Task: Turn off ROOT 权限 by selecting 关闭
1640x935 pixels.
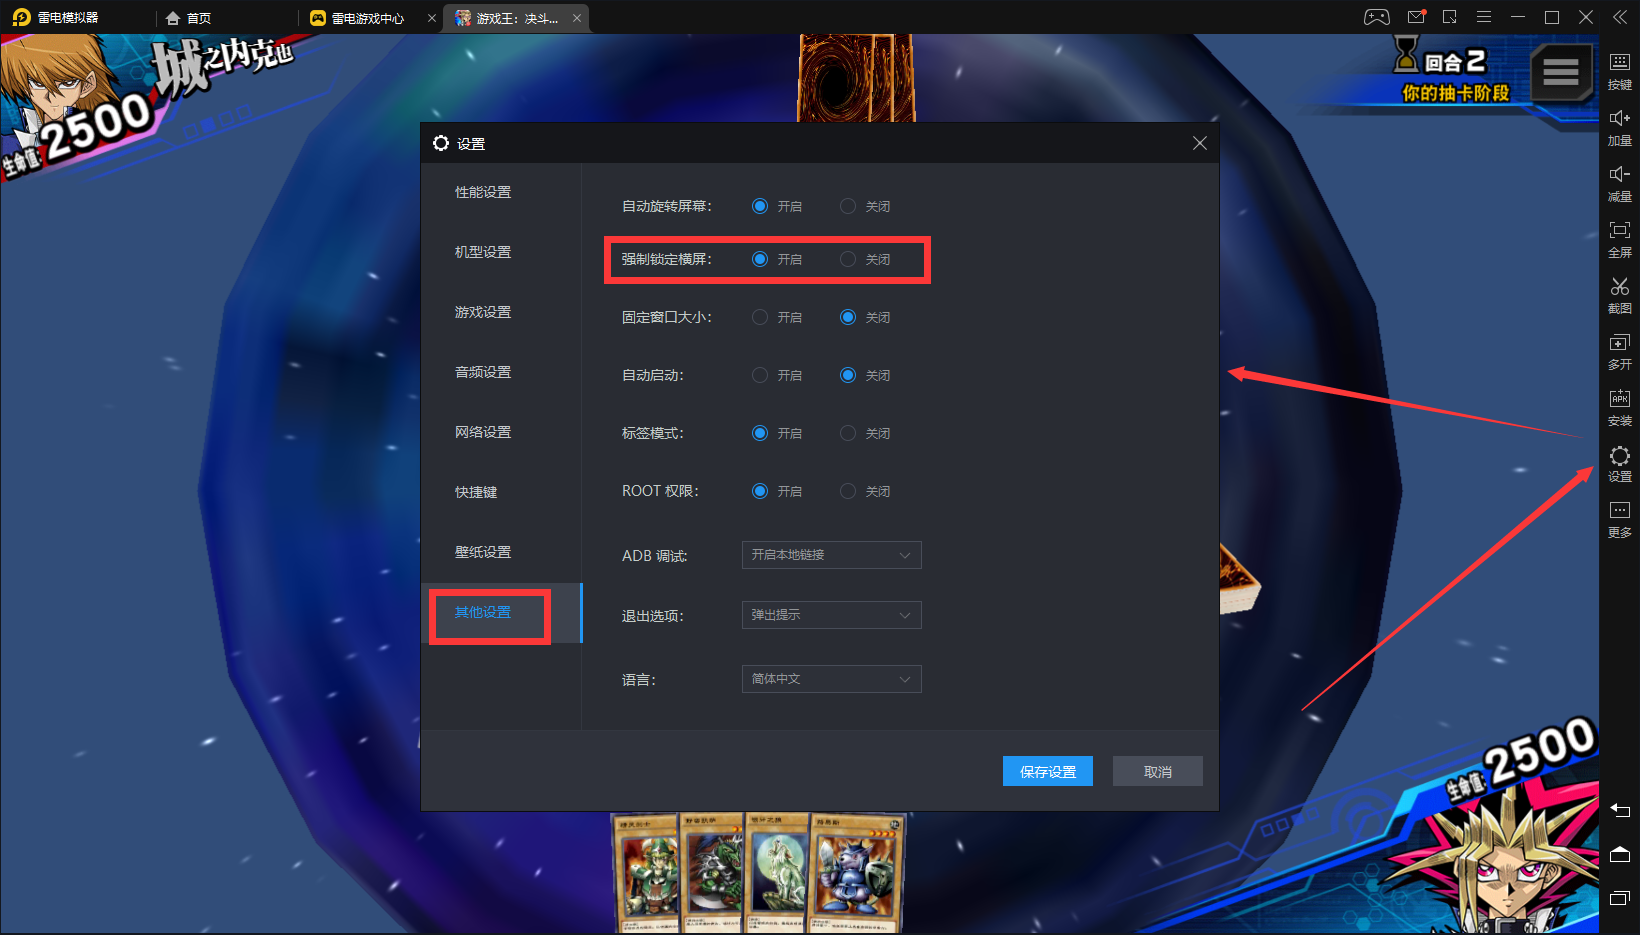Action: point(848,492)
